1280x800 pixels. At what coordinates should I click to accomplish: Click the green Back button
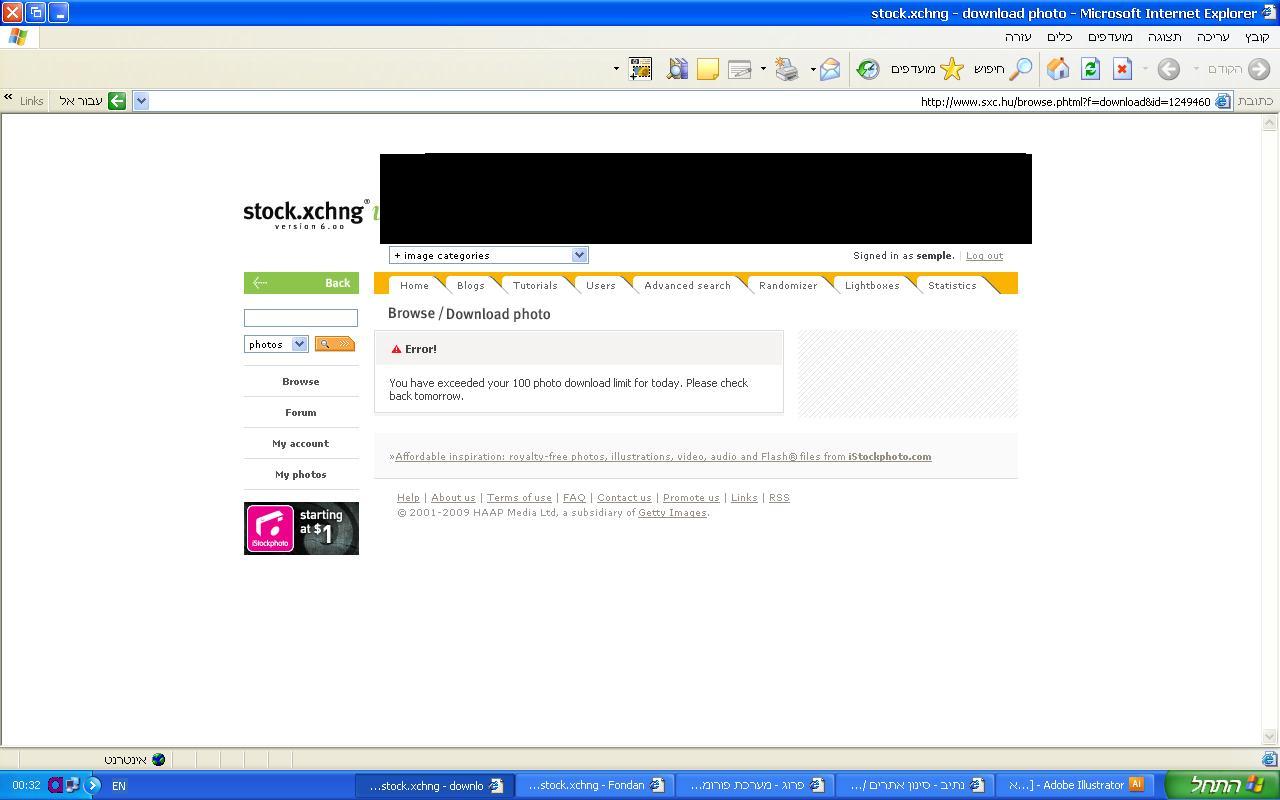click(x=301, y=283)
